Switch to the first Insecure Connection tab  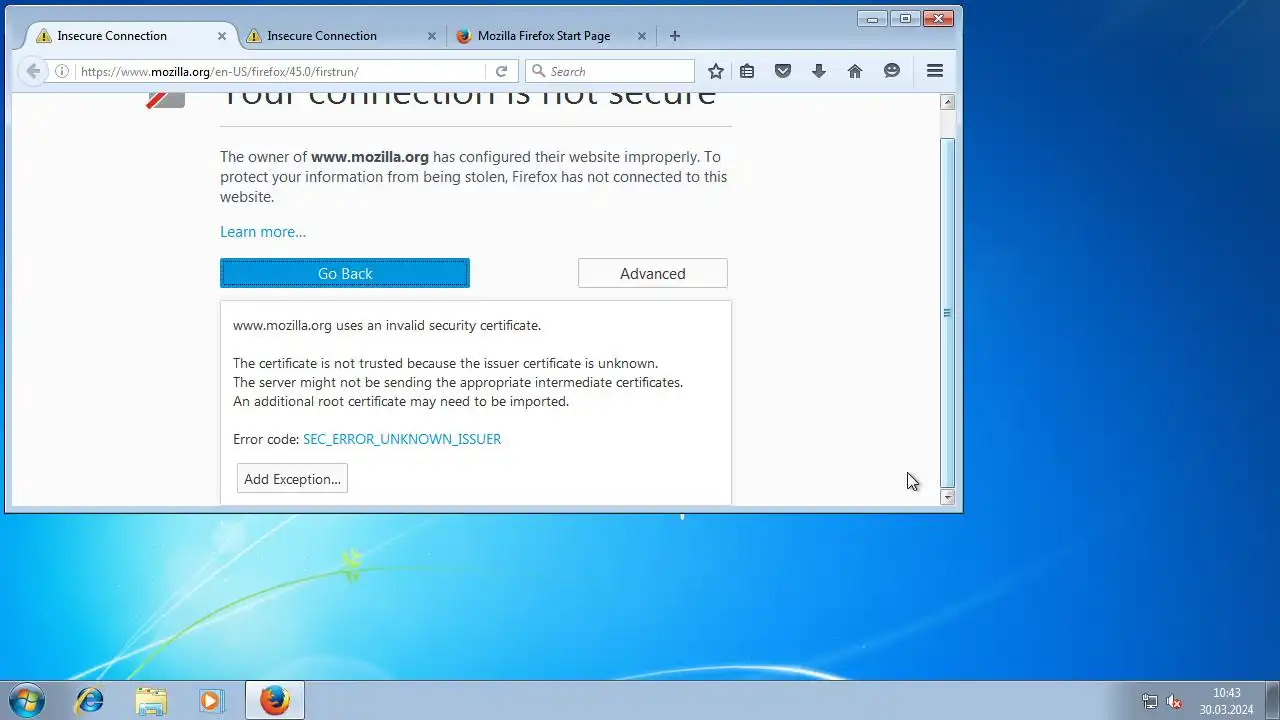click(x=131, y=35)
